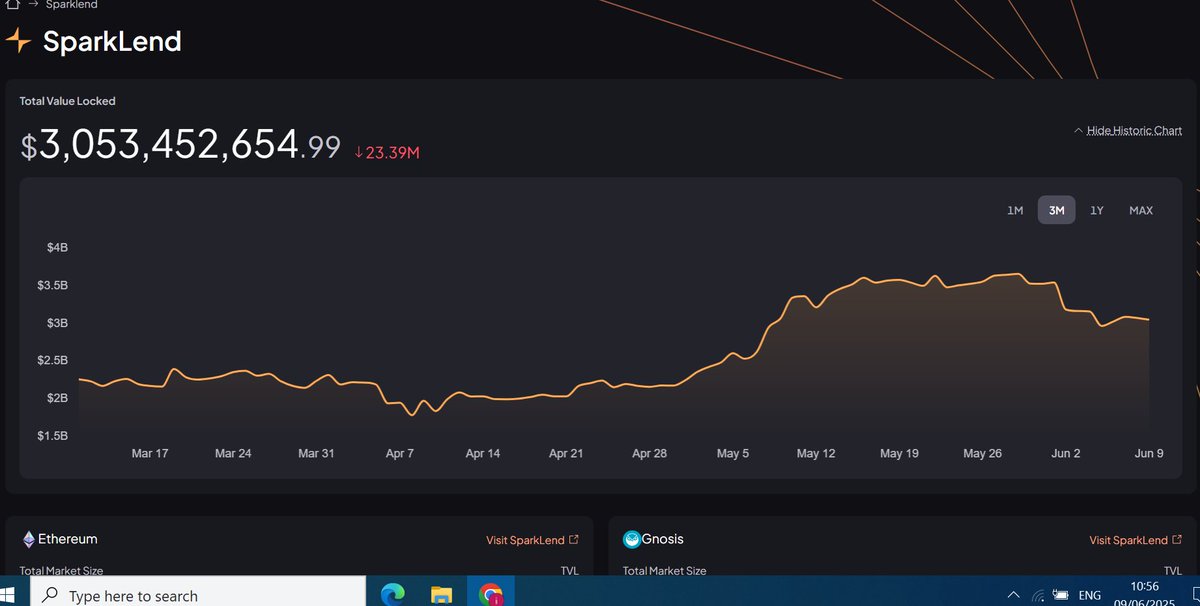The height and width of the screenshot is (606, 1200).
Task: Click the 23.39M change indicator
Action: 387,153
